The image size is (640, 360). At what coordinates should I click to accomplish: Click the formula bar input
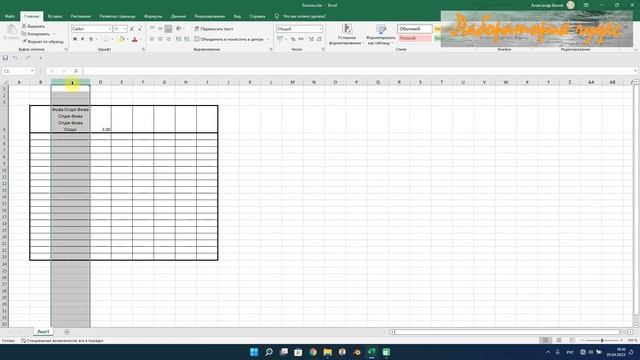[x=357, y=71]
